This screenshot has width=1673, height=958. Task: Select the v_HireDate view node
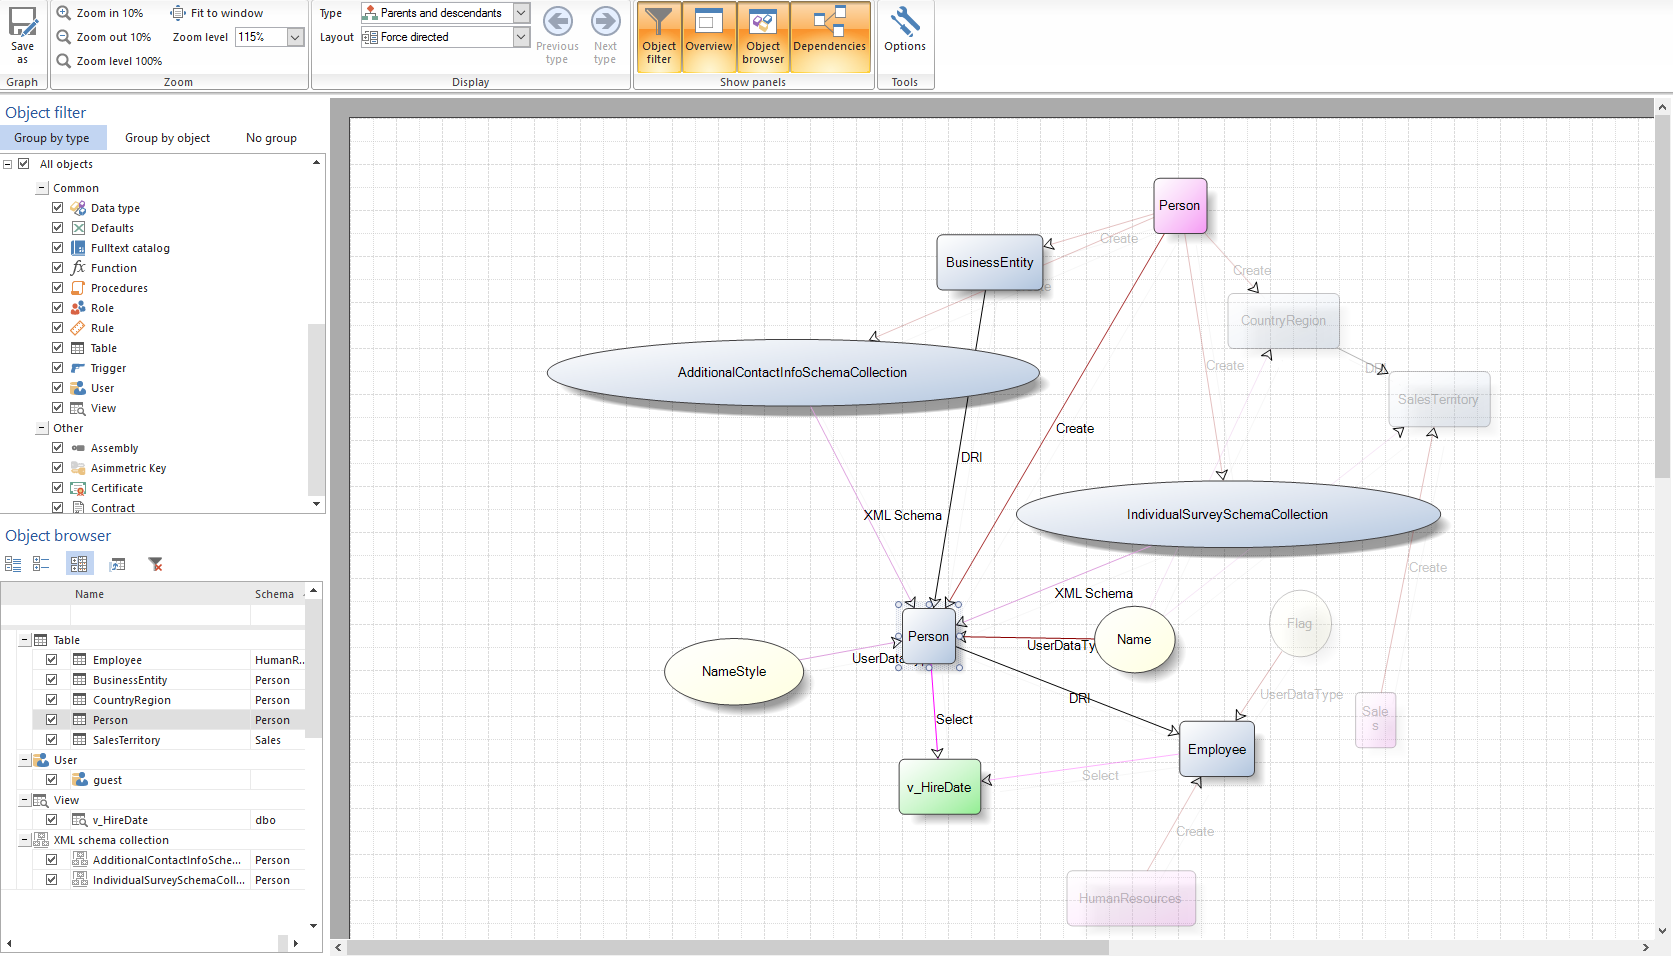click(939, 787)
